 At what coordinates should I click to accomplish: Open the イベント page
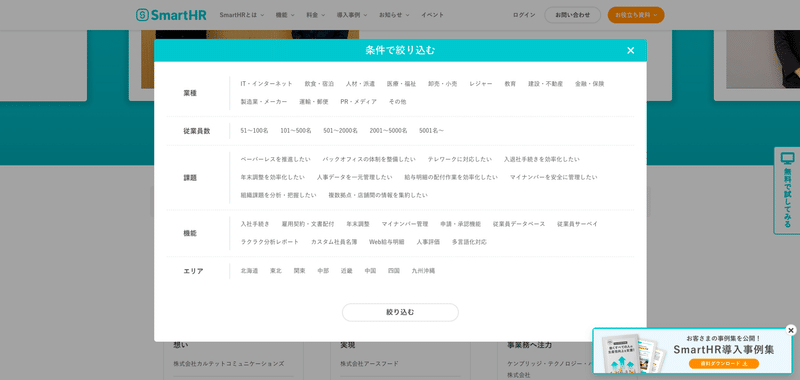(x=432, y=15)
